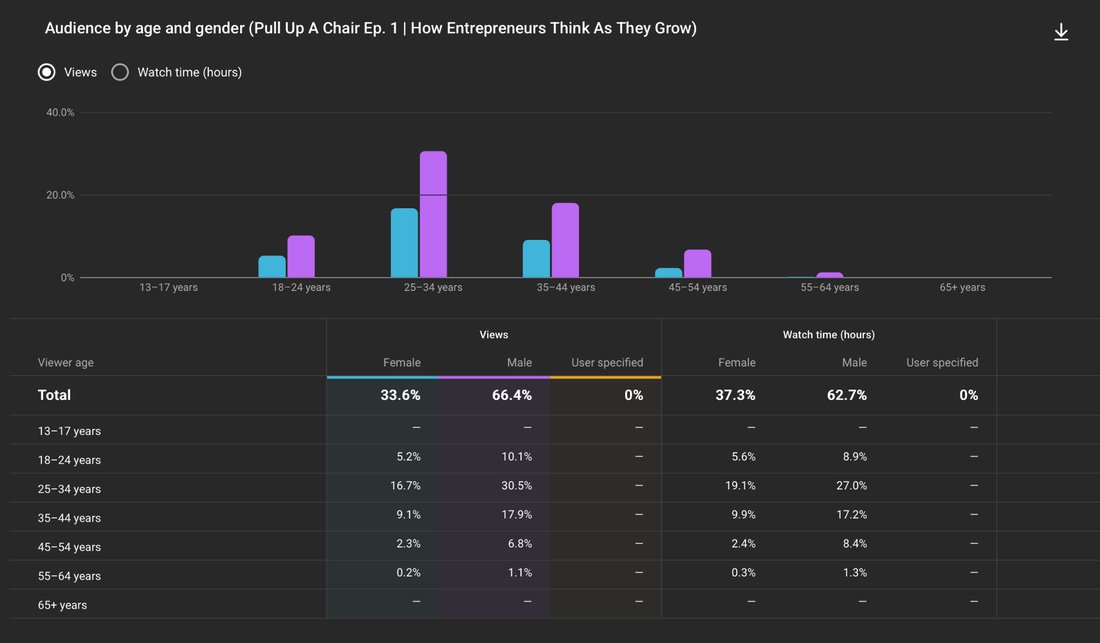This screenshot has height=643, width=1100.
Task: Click the 30.5% male views cell
Action: (x=516, y=485)
